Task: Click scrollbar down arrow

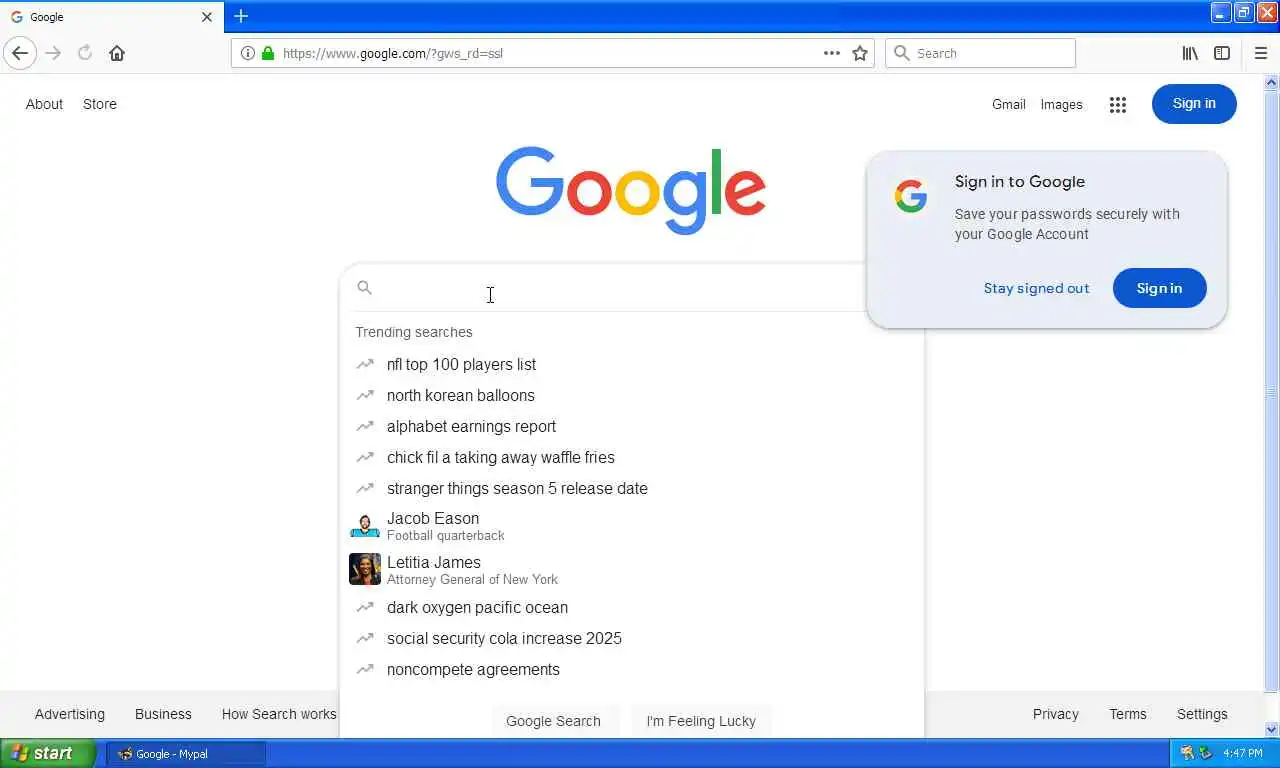Action: [1272, 729]
